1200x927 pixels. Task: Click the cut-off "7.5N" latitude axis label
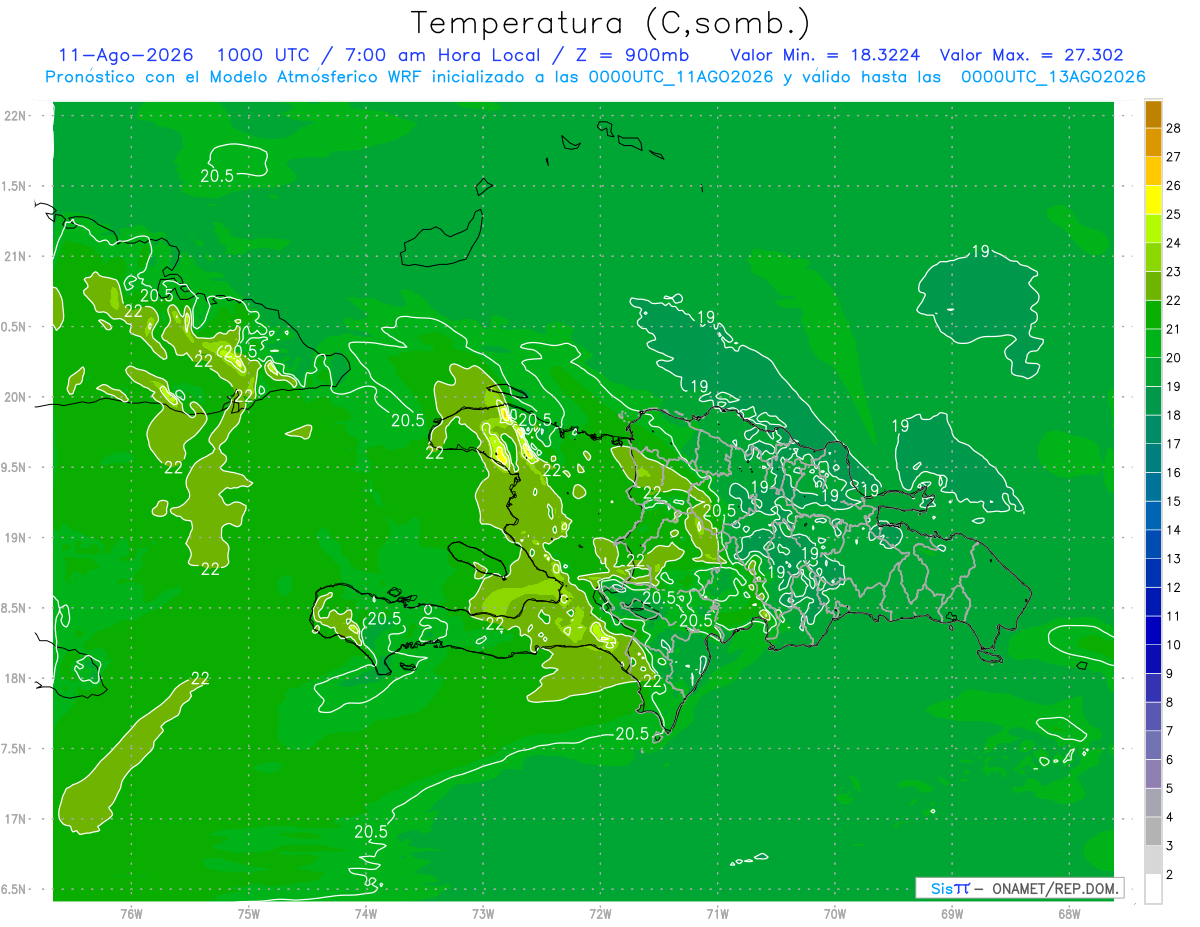click(14, 748)
